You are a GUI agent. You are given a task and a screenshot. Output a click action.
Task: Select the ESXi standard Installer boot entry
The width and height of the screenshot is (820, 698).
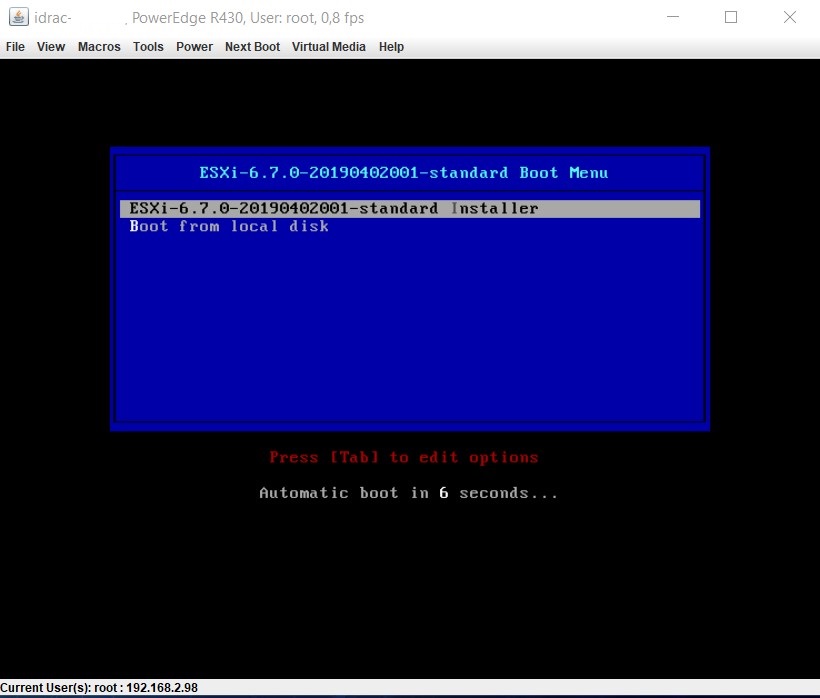[409, 209]
